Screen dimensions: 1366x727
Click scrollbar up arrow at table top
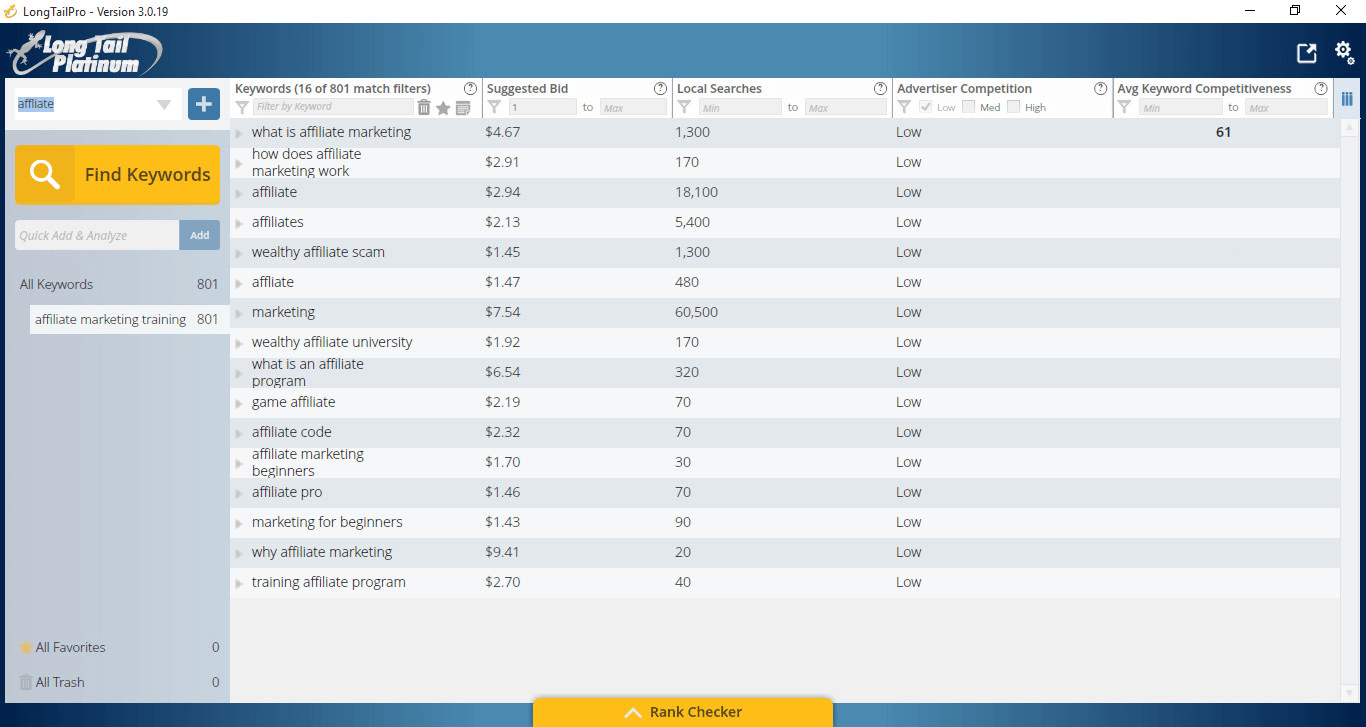coord(1349,128)
